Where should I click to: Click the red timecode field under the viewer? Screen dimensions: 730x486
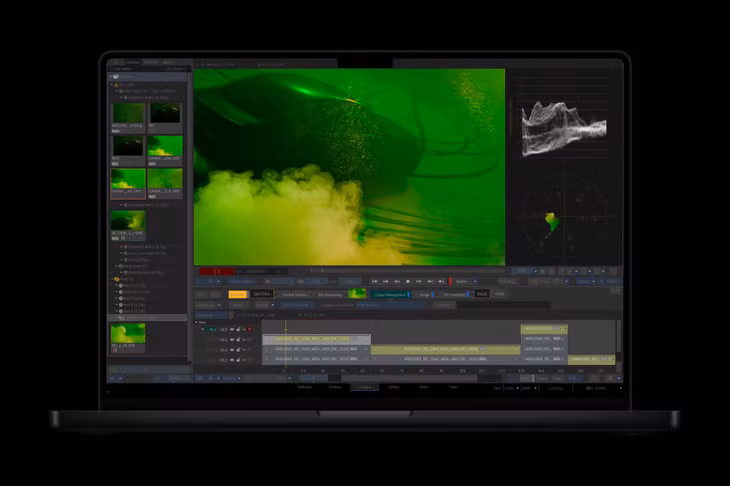[x=217, y=271]
